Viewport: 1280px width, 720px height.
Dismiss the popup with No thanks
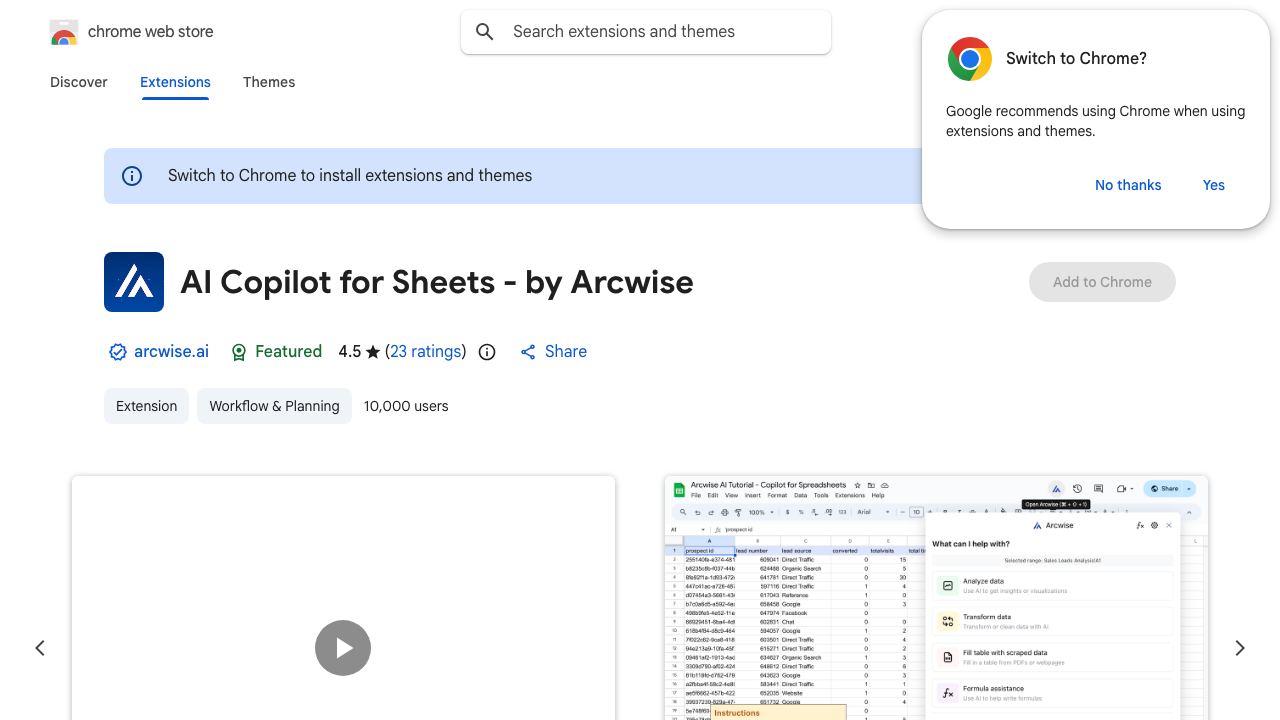pyautogui.click(x=1128, y=185)
